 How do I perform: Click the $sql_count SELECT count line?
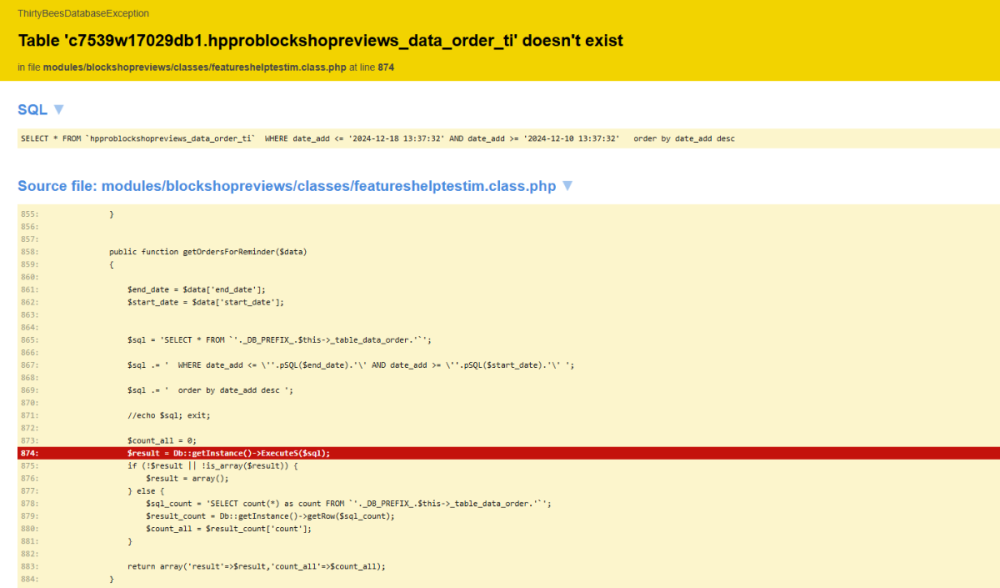tap(348, 503)
